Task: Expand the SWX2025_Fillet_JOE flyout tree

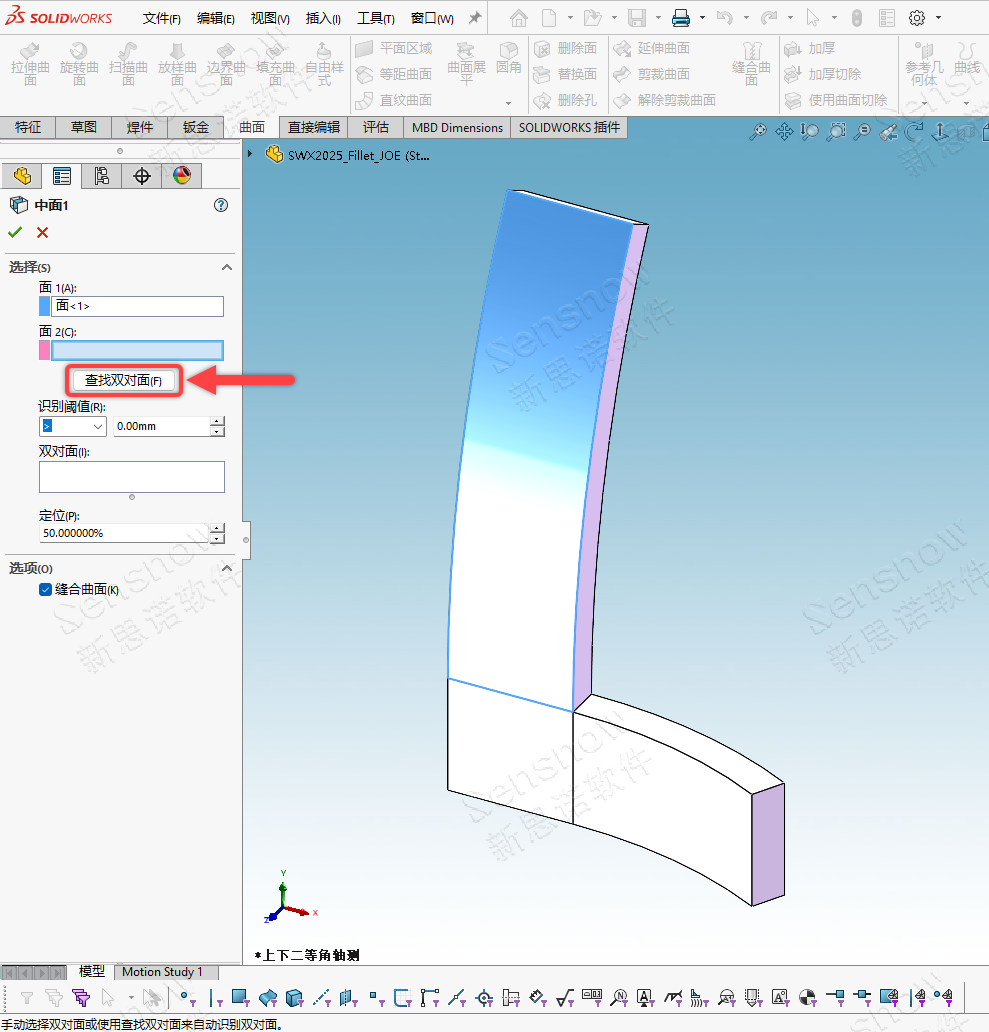Action: coord(250,154)
